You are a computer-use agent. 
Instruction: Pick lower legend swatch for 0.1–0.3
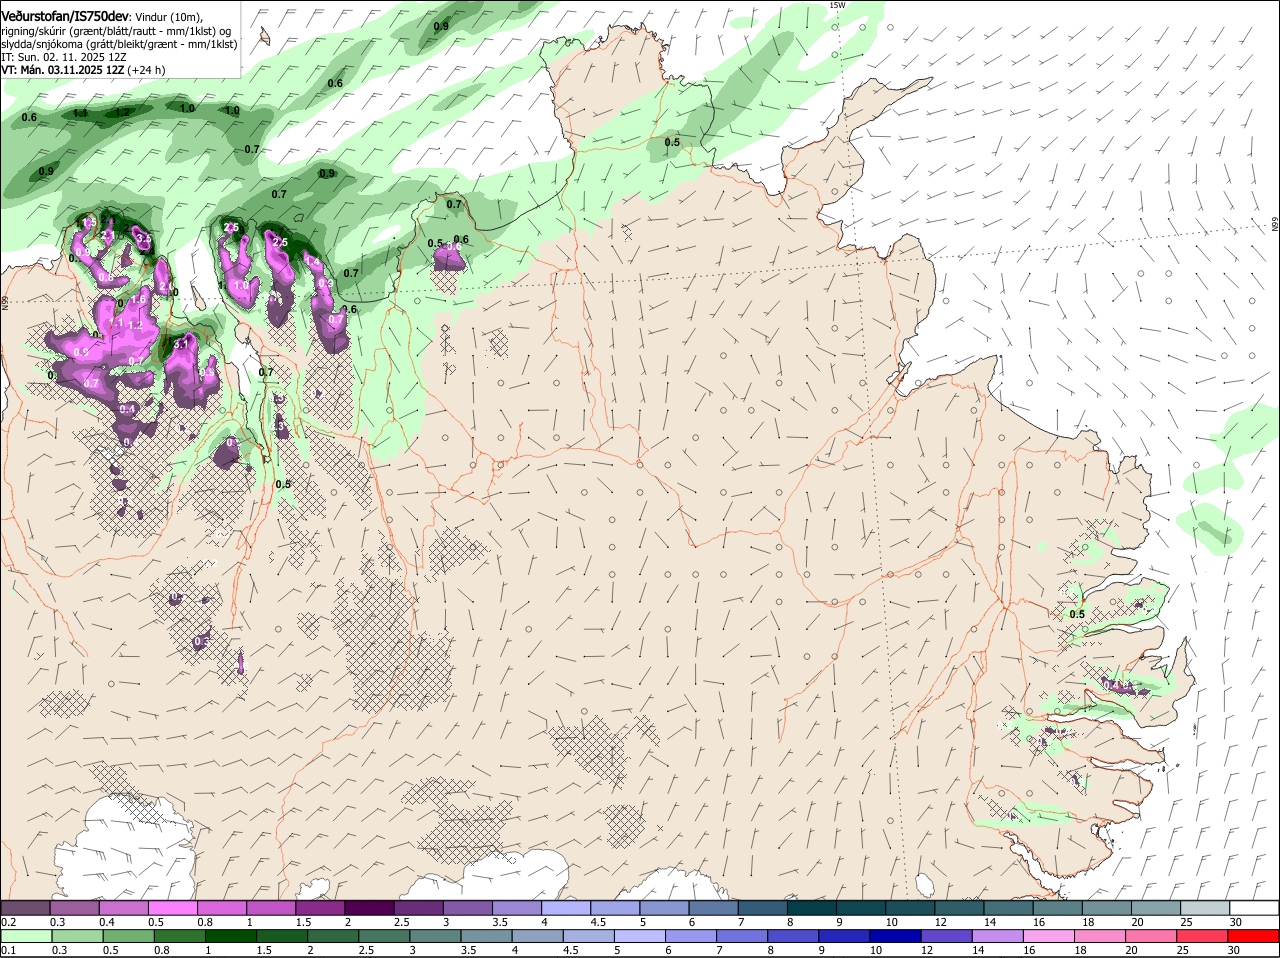tap(26, 936)
